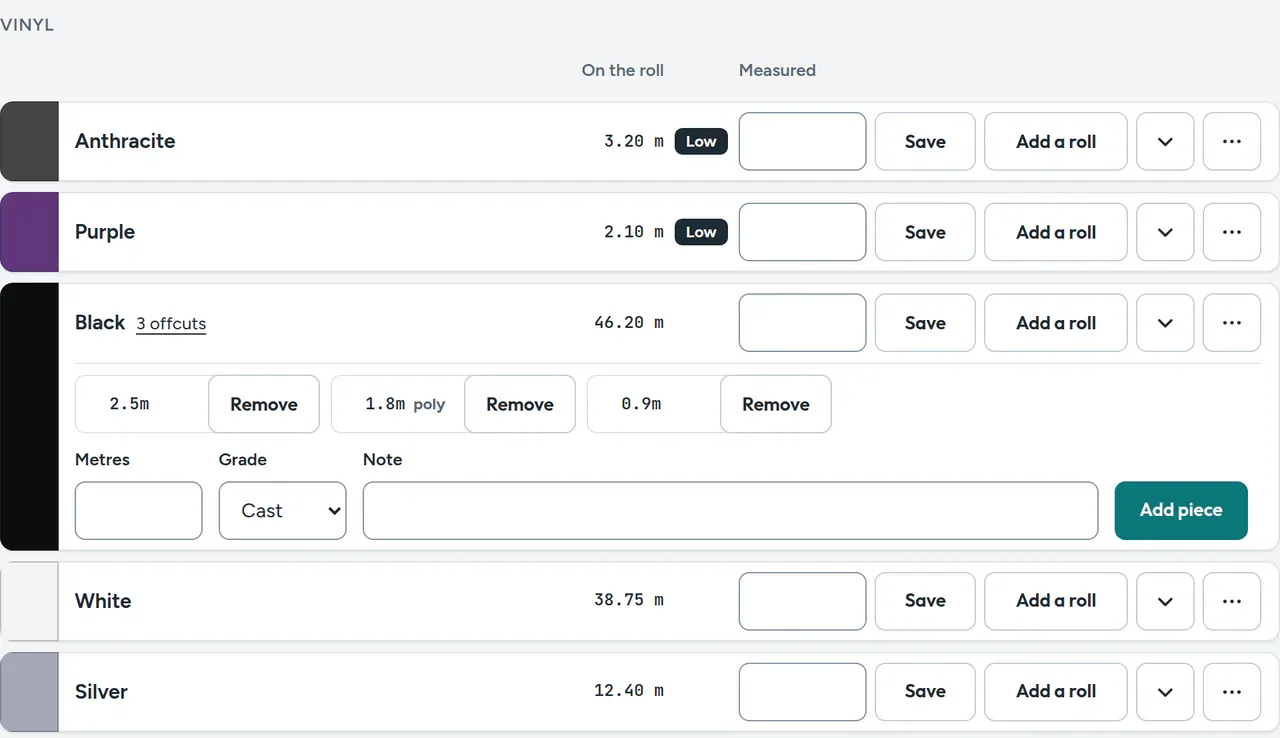Open the Grade dropdown showing Cast
1280x738 pixels.
pyautogui.click(x=283, y=510)
